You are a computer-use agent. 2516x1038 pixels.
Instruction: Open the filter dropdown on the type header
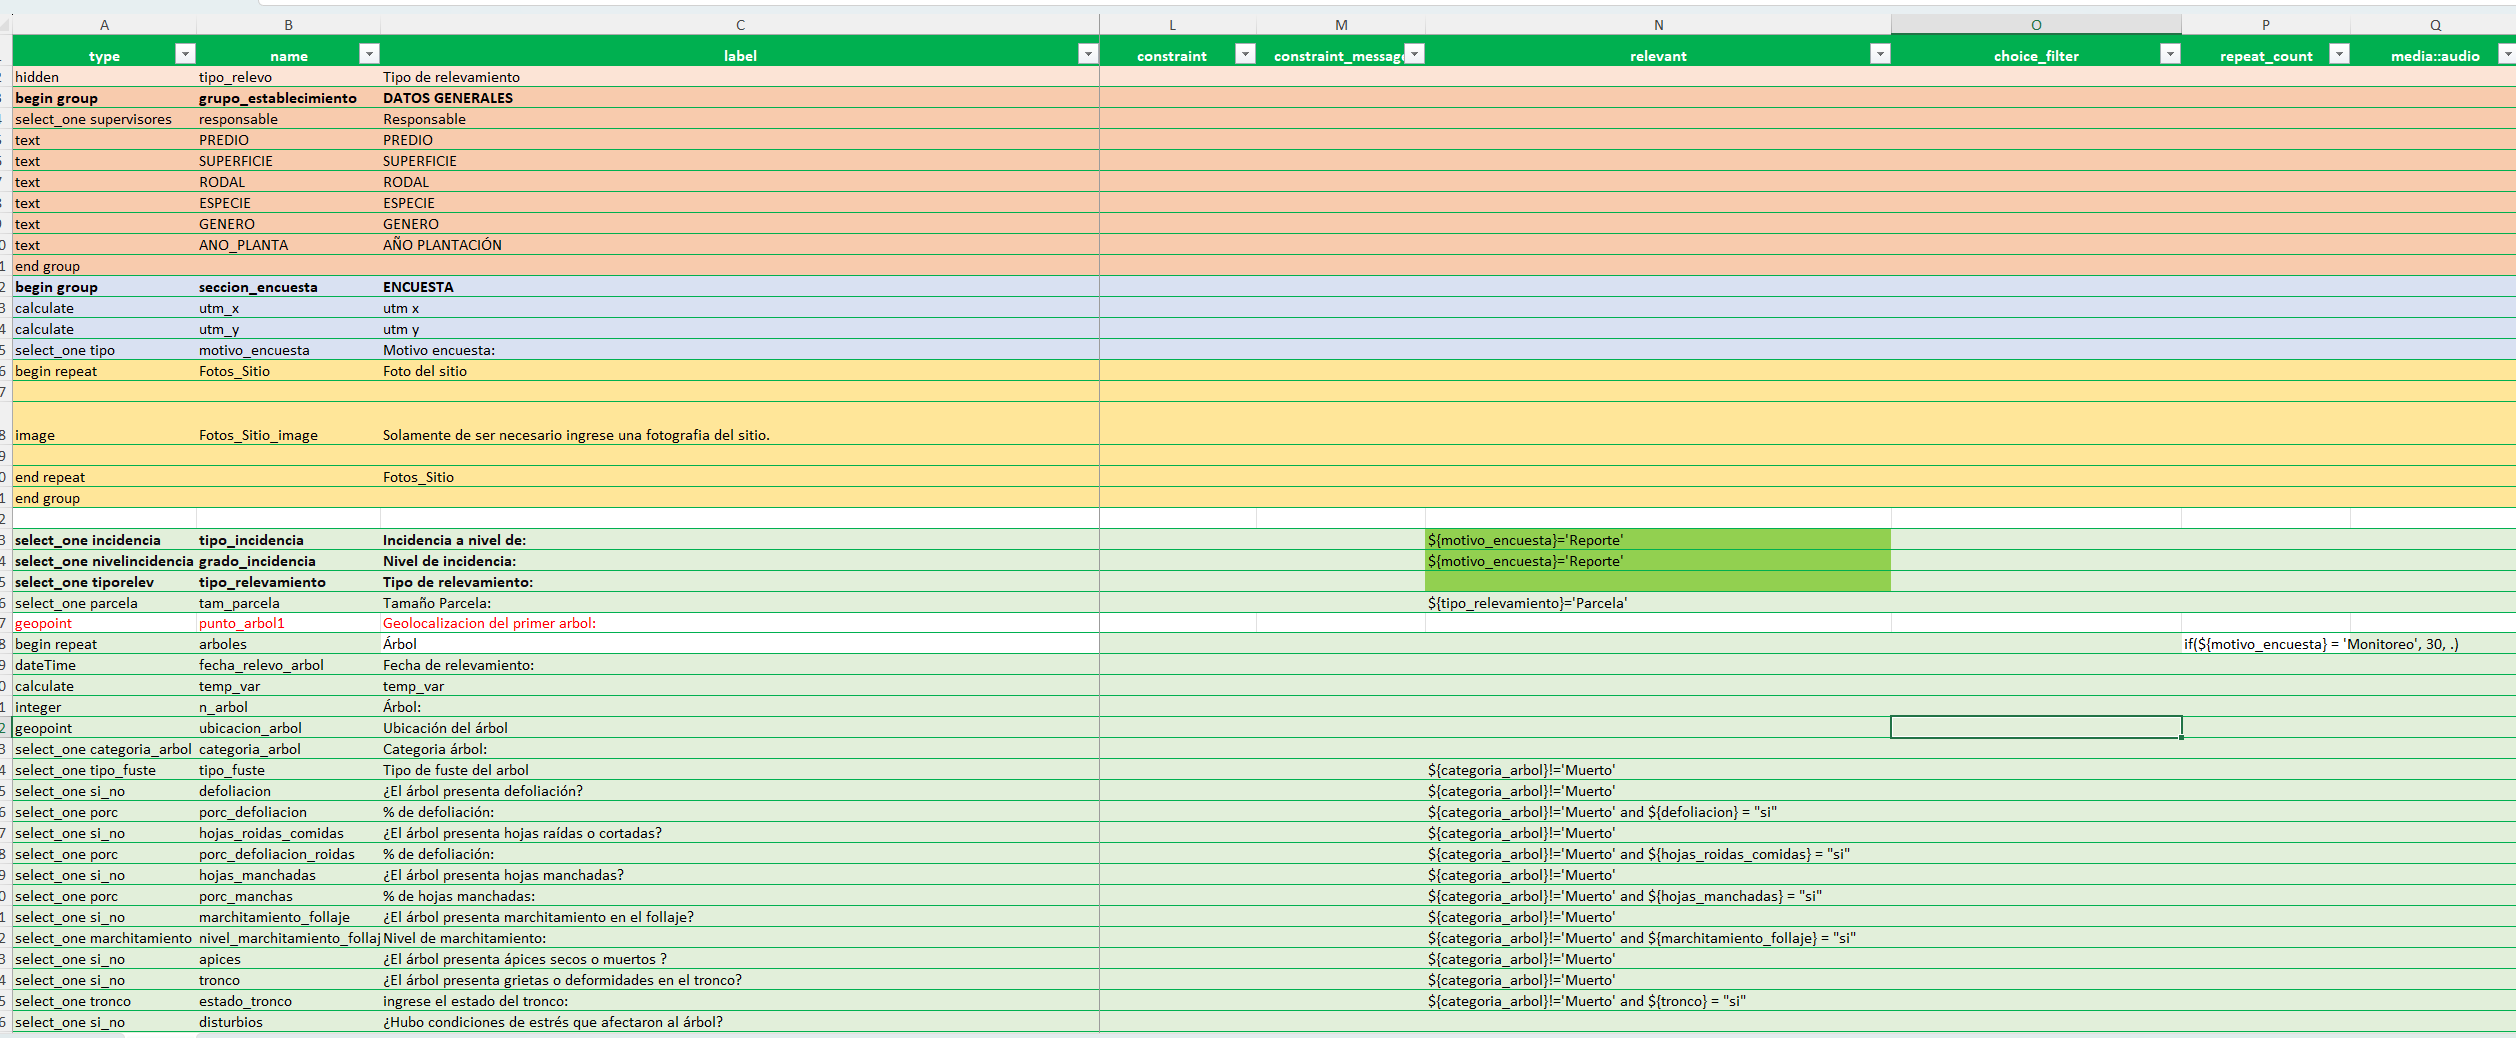[185, 54]
